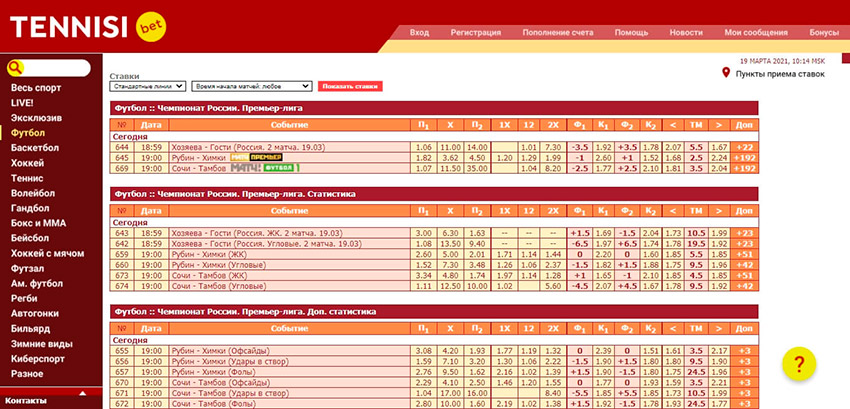
Task: Select Регби in the sidebar
Action: pyautogui.click(x=24, y=298)
